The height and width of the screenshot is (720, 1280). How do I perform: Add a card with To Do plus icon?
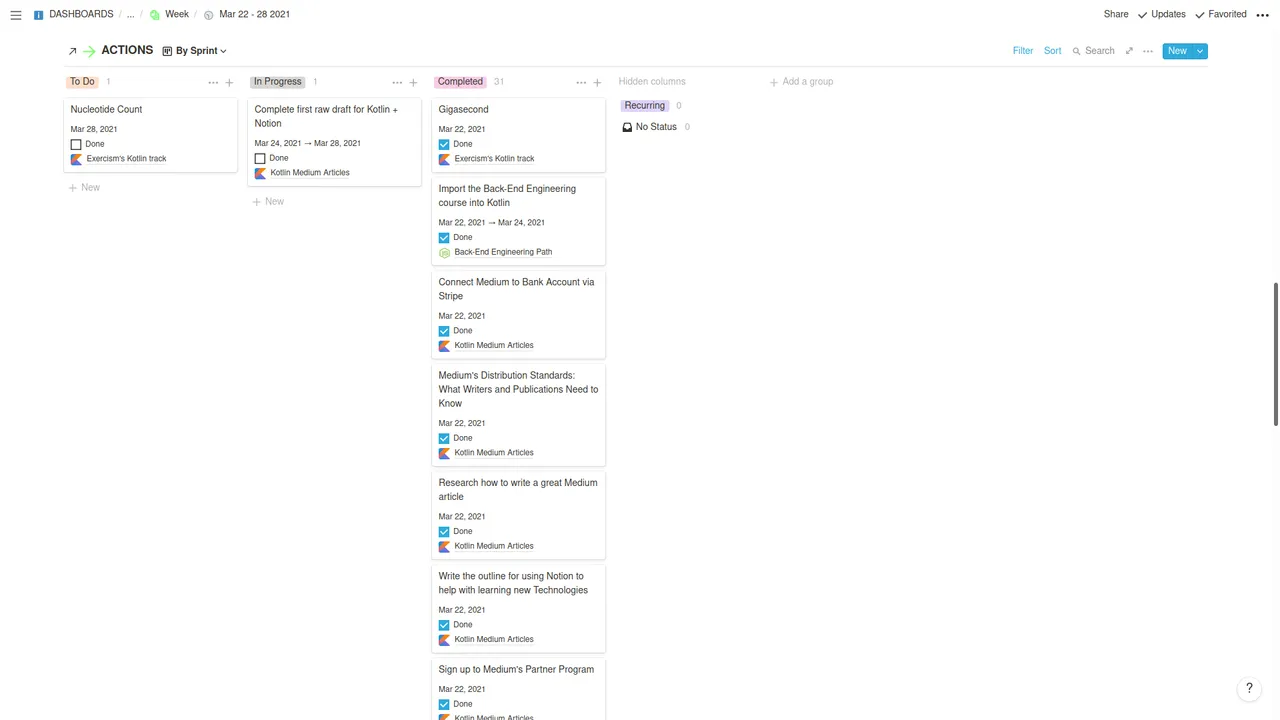[x=229, y=82]
